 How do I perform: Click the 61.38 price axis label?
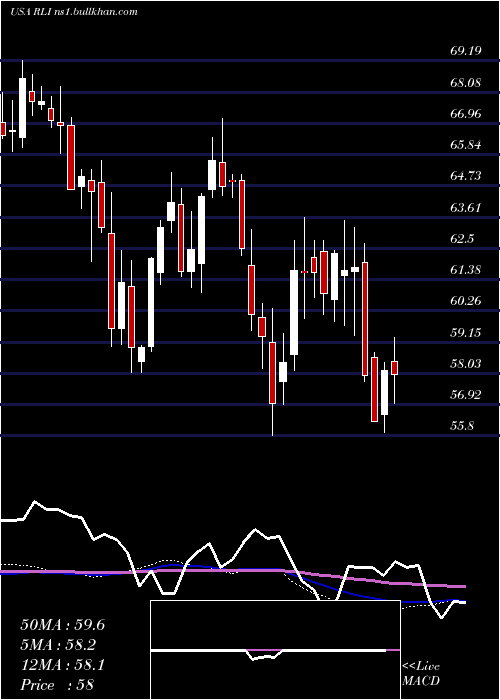click(466, 270)
